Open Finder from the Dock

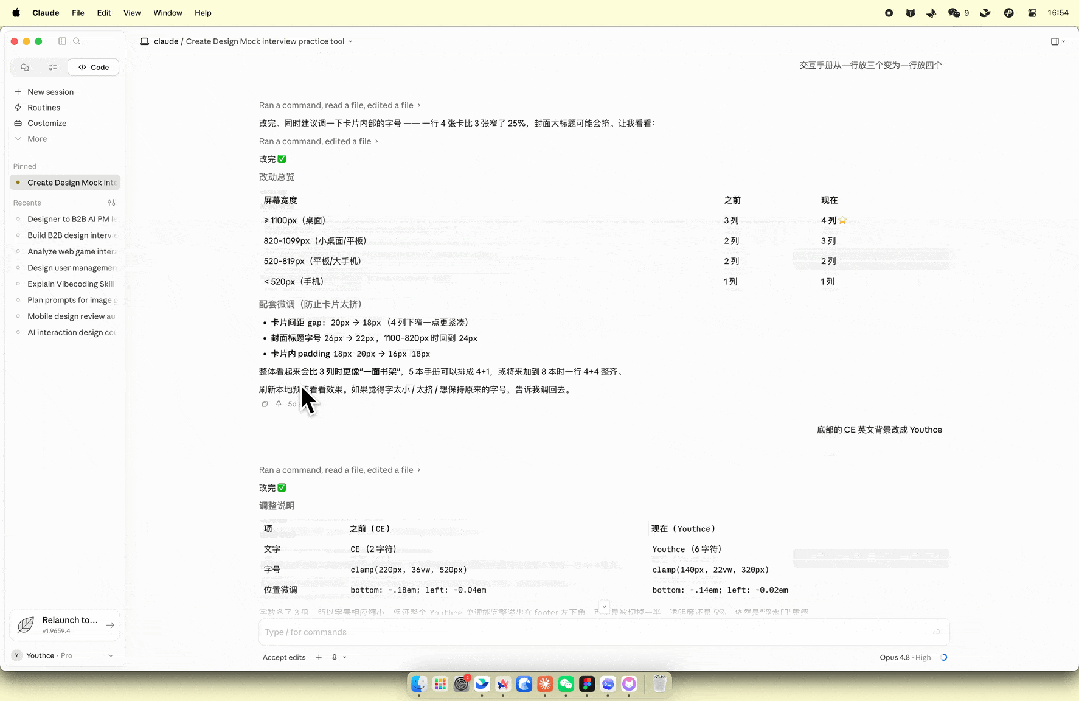418,684
